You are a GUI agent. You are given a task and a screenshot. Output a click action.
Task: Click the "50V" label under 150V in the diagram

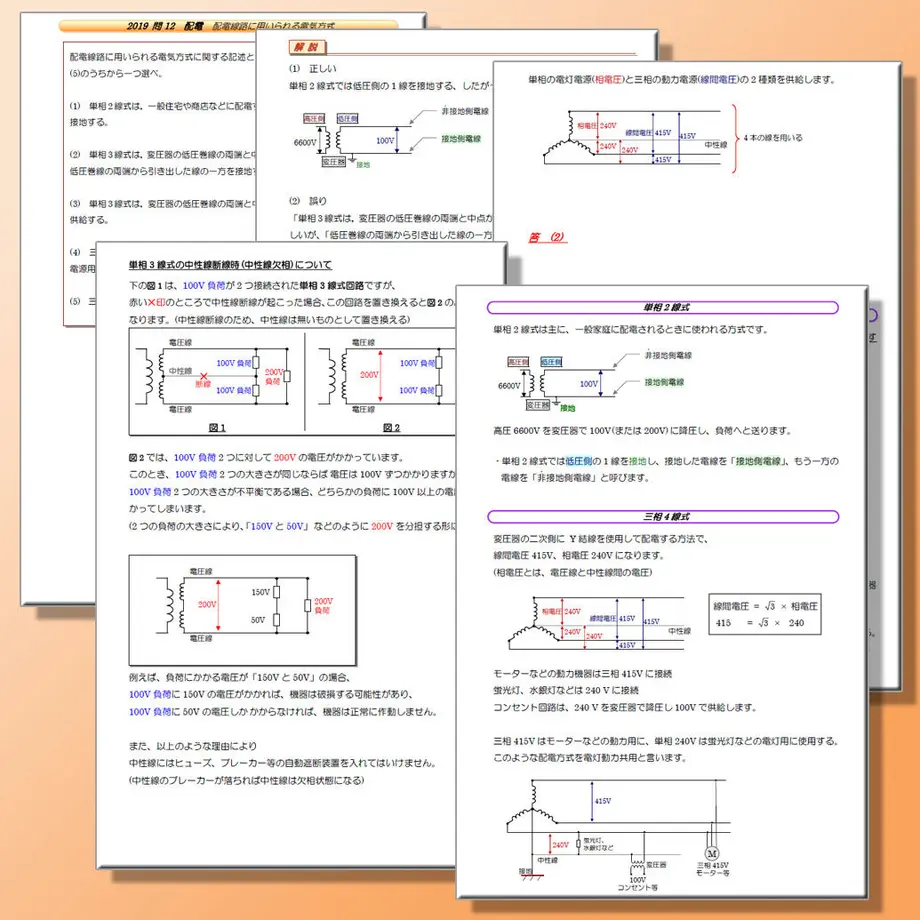[x=258, y=620]
